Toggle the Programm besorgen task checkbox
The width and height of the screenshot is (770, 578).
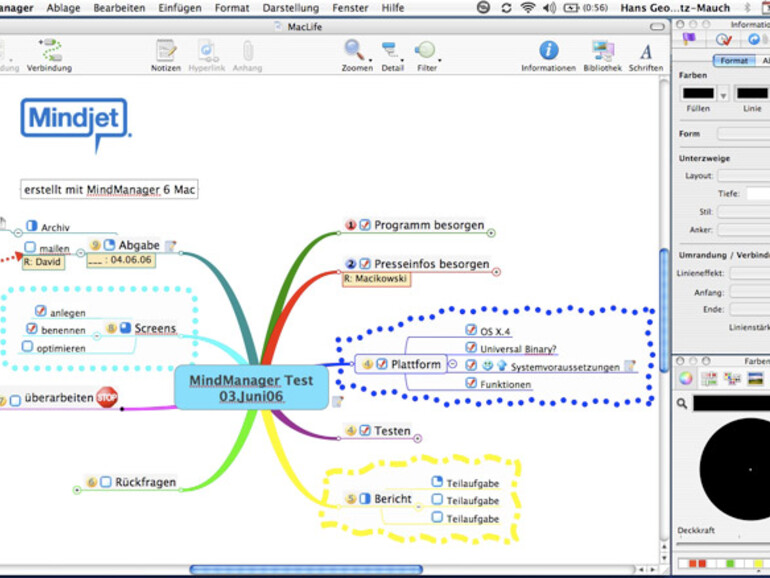point(365,224)
